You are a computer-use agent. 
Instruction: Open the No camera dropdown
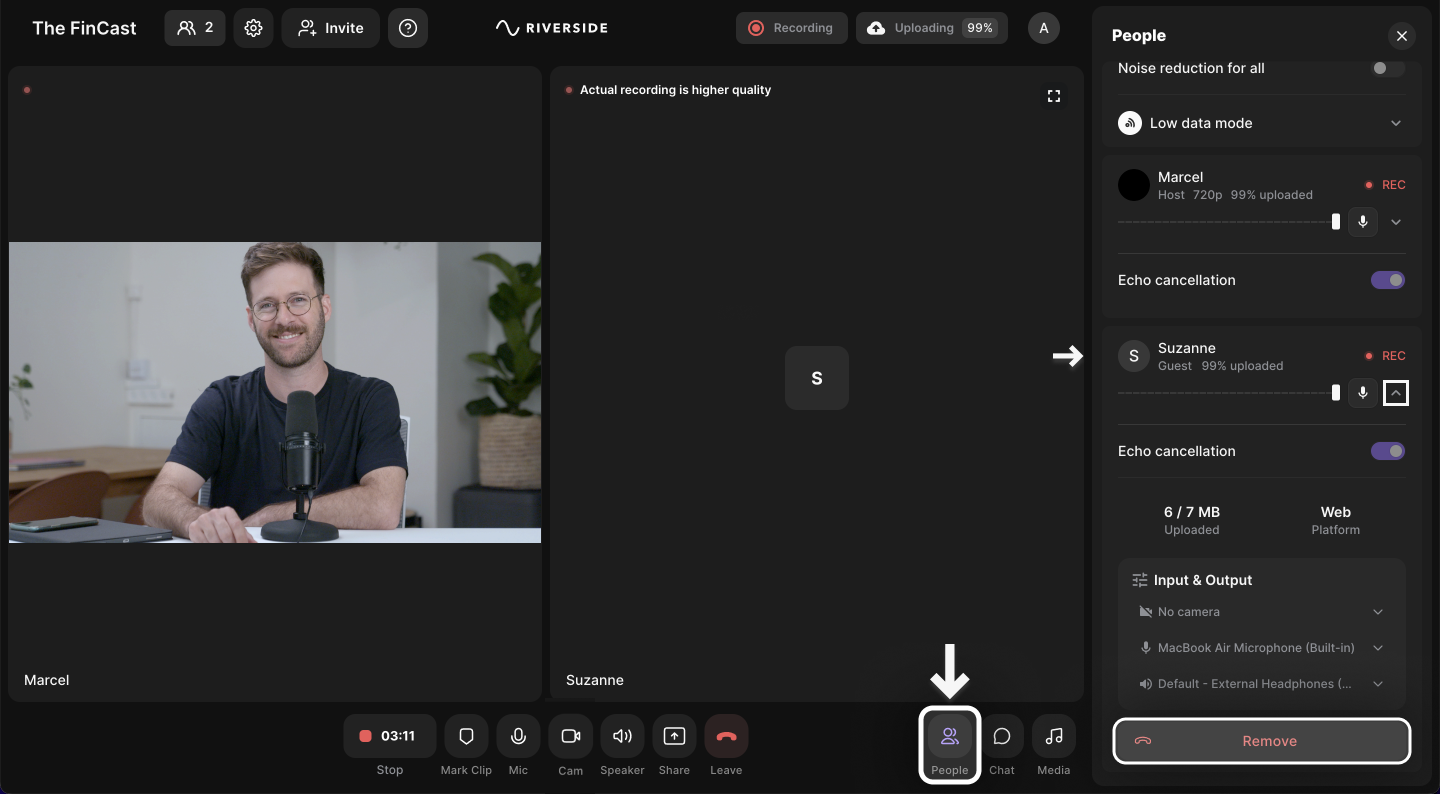point(1262,612)
